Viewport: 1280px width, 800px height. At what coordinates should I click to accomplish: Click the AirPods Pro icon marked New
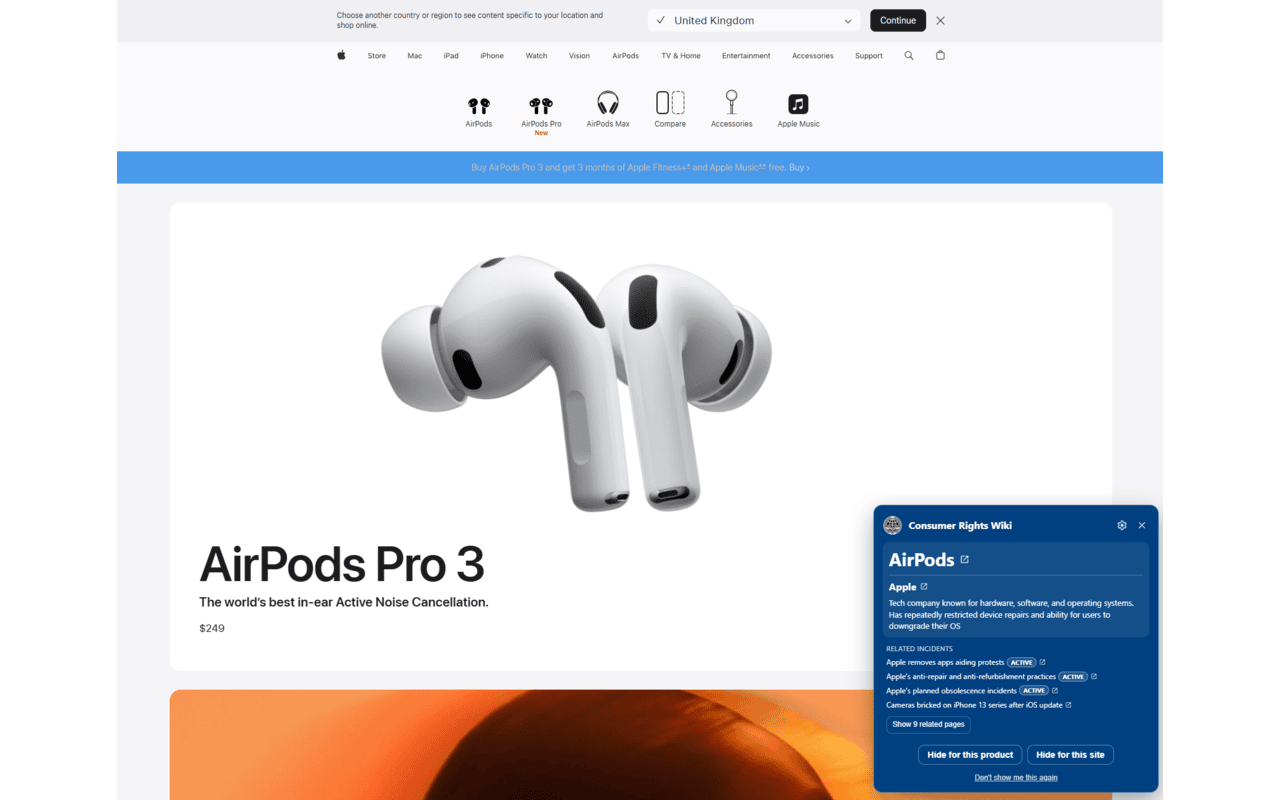(x=541, y=106)
